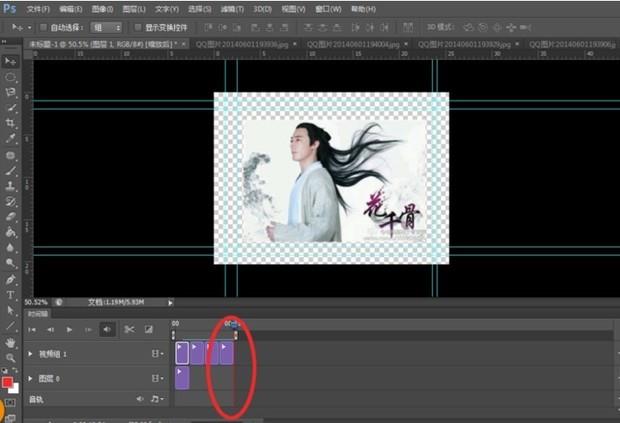
Task: Click the red foreground color swatch
Action: [x=7, y=382]
